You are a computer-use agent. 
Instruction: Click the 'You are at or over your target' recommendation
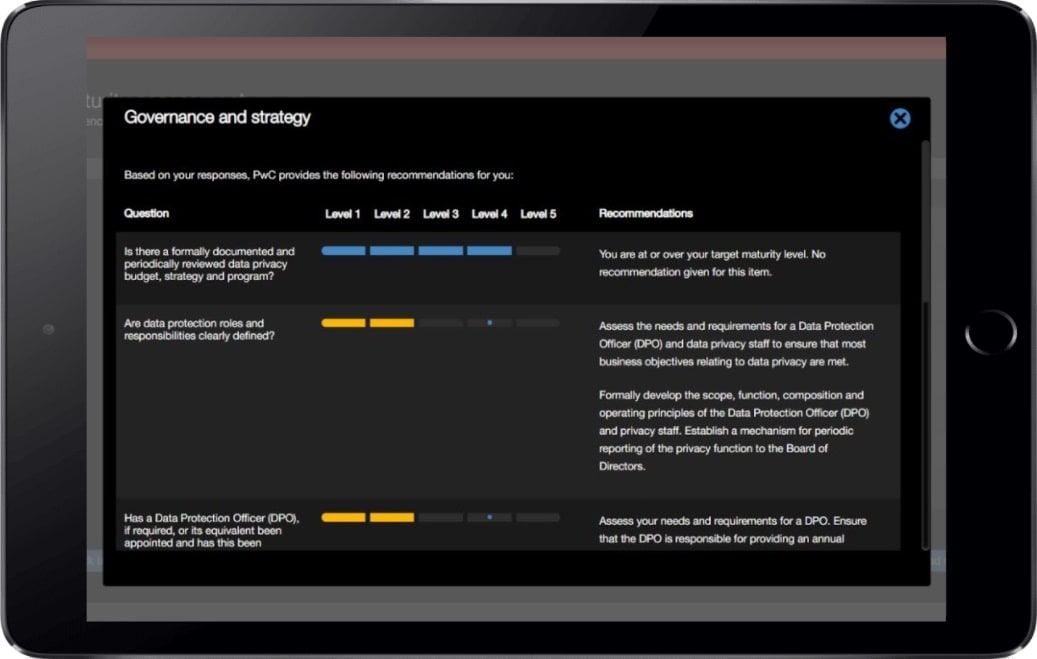(712, 262)
